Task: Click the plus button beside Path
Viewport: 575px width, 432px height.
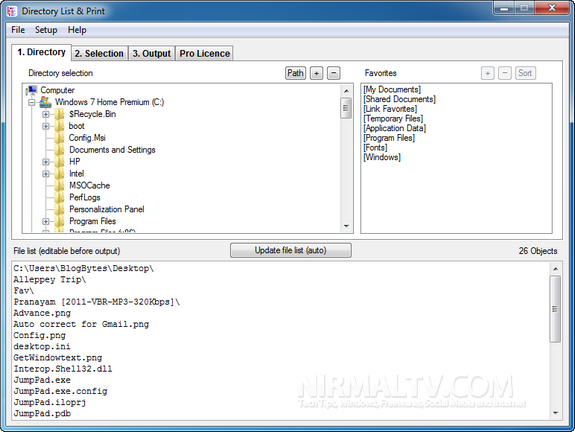Action: (x=316, y=73)
